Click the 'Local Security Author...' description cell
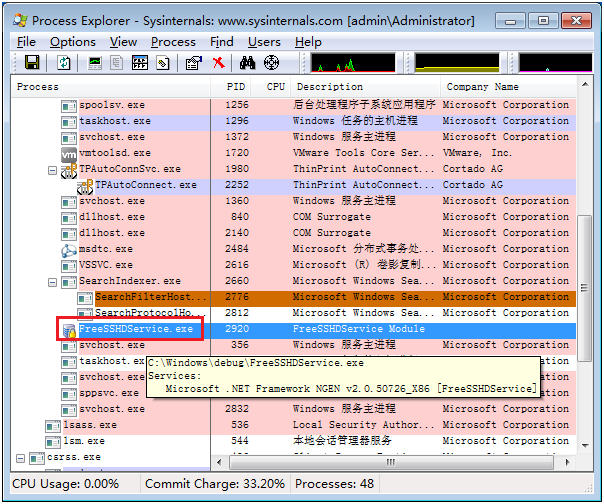The height and width of the screenshot is (504, 604). (x=364, y=425)
